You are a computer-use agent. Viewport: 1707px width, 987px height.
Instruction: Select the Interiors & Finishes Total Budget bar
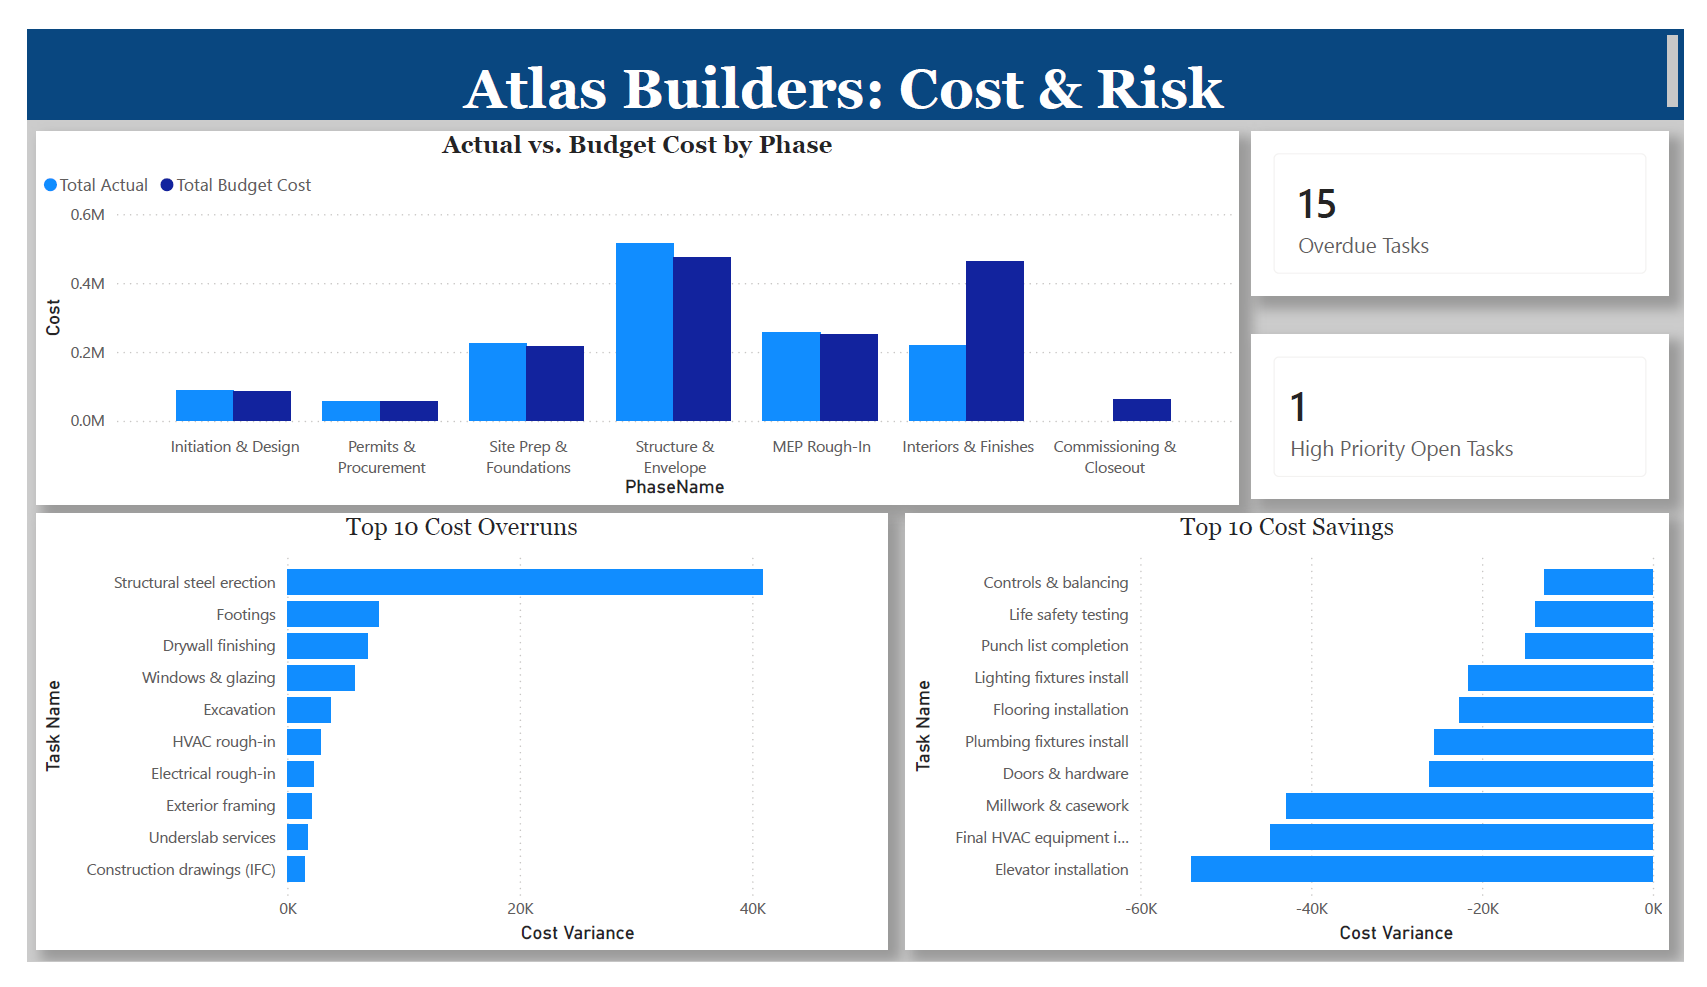(995, 341)
